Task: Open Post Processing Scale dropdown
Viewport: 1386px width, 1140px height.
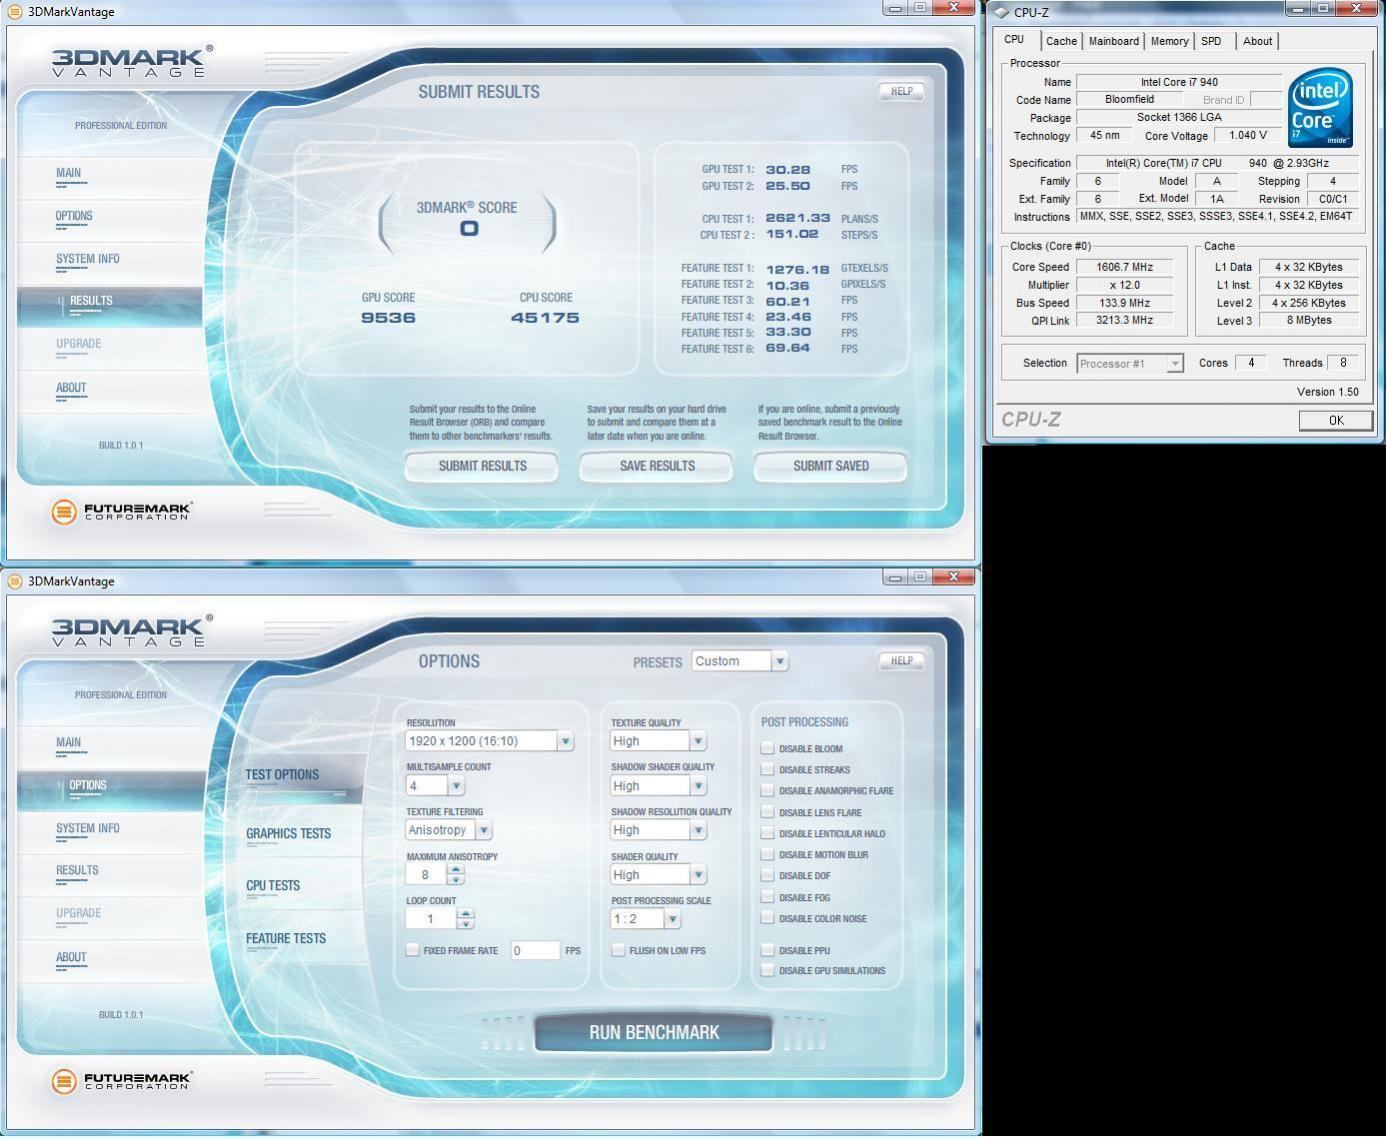Action: [x=672, y=919]
